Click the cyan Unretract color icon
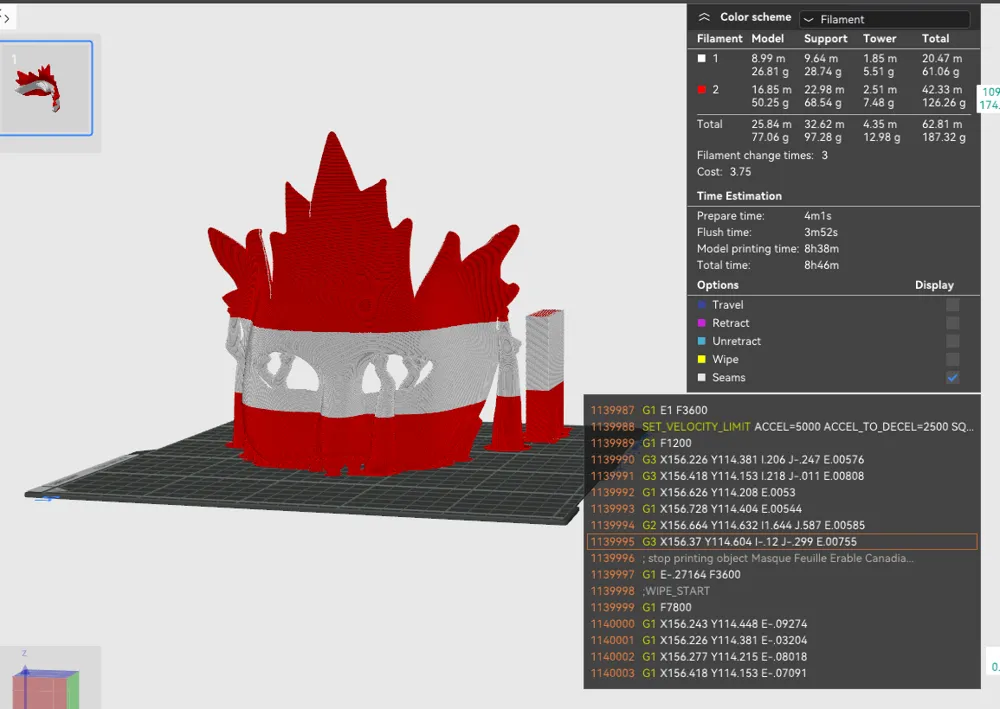The height and width of the screenshot is (709, 1000). pos(702,341)
